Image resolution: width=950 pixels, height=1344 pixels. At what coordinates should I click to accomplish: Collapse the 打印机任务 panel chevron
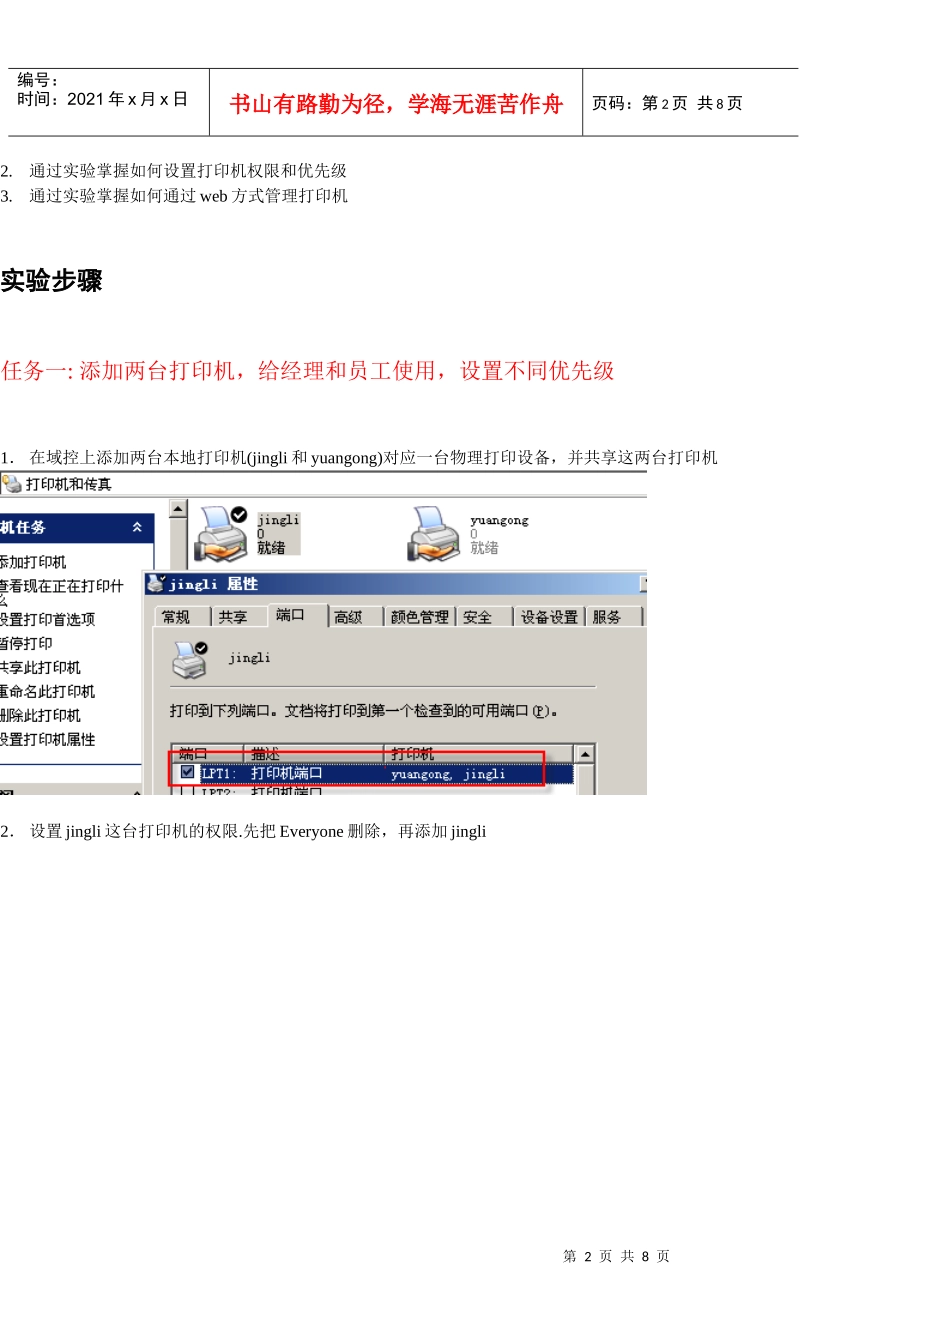[137, 527]
